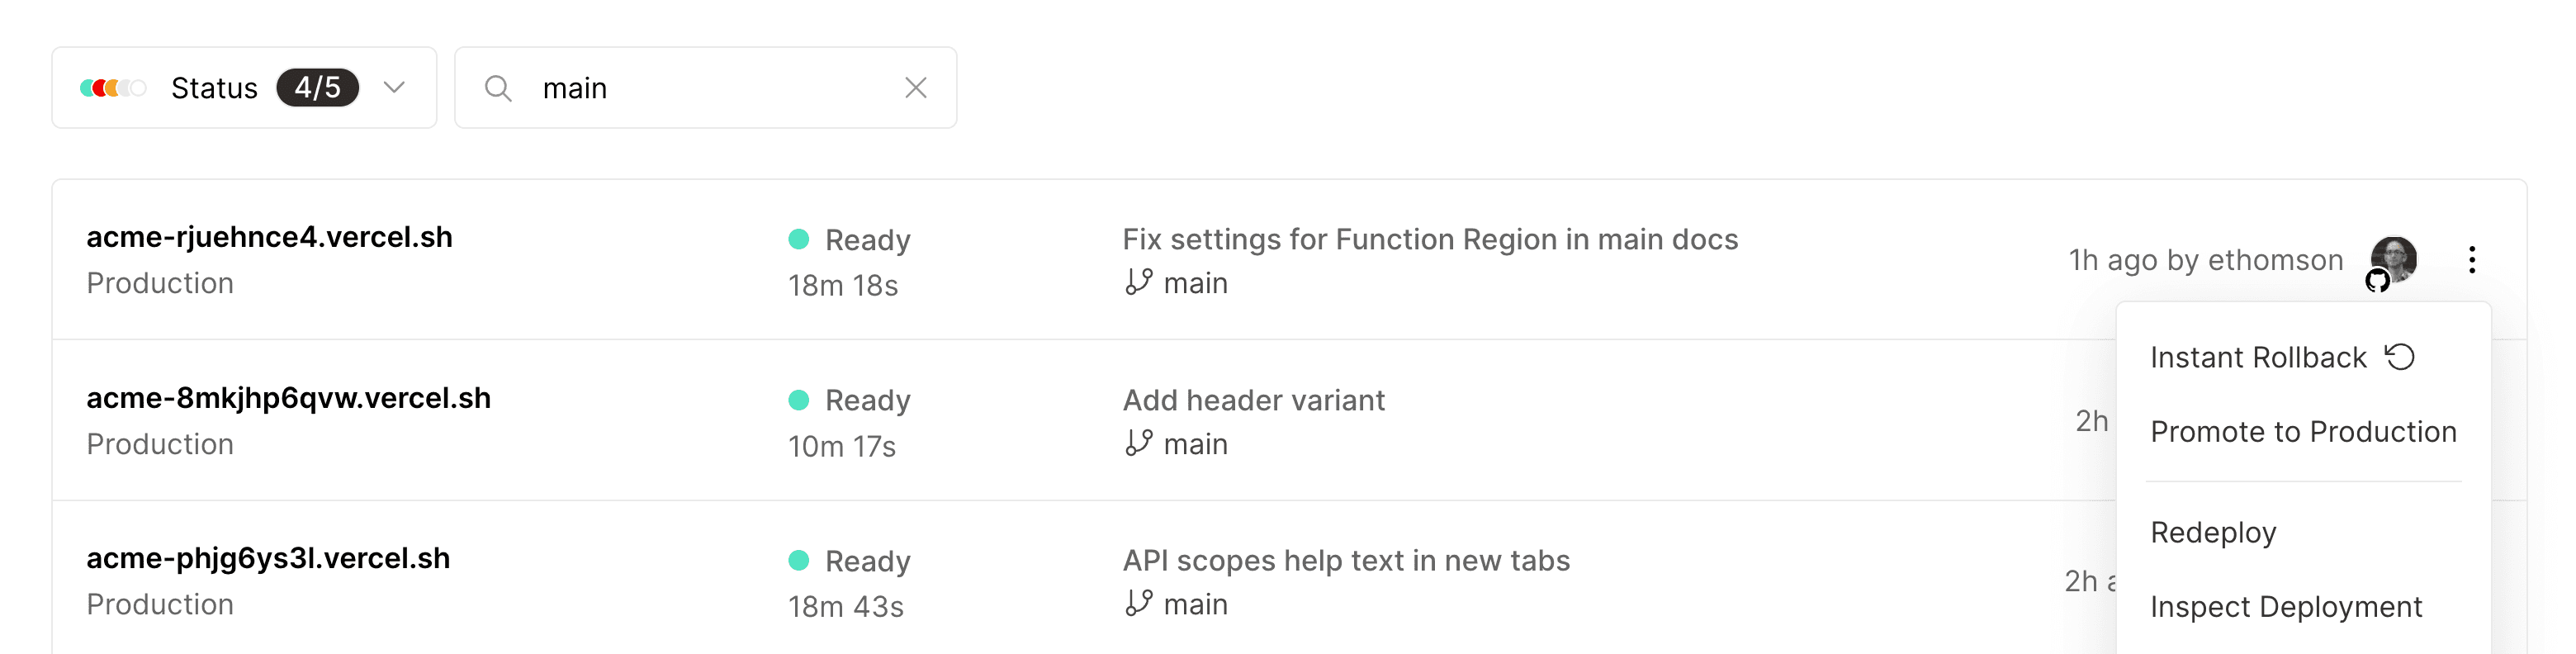
Task: Click 'Fix settings for Function Region' commit message
Action: 1430,239
